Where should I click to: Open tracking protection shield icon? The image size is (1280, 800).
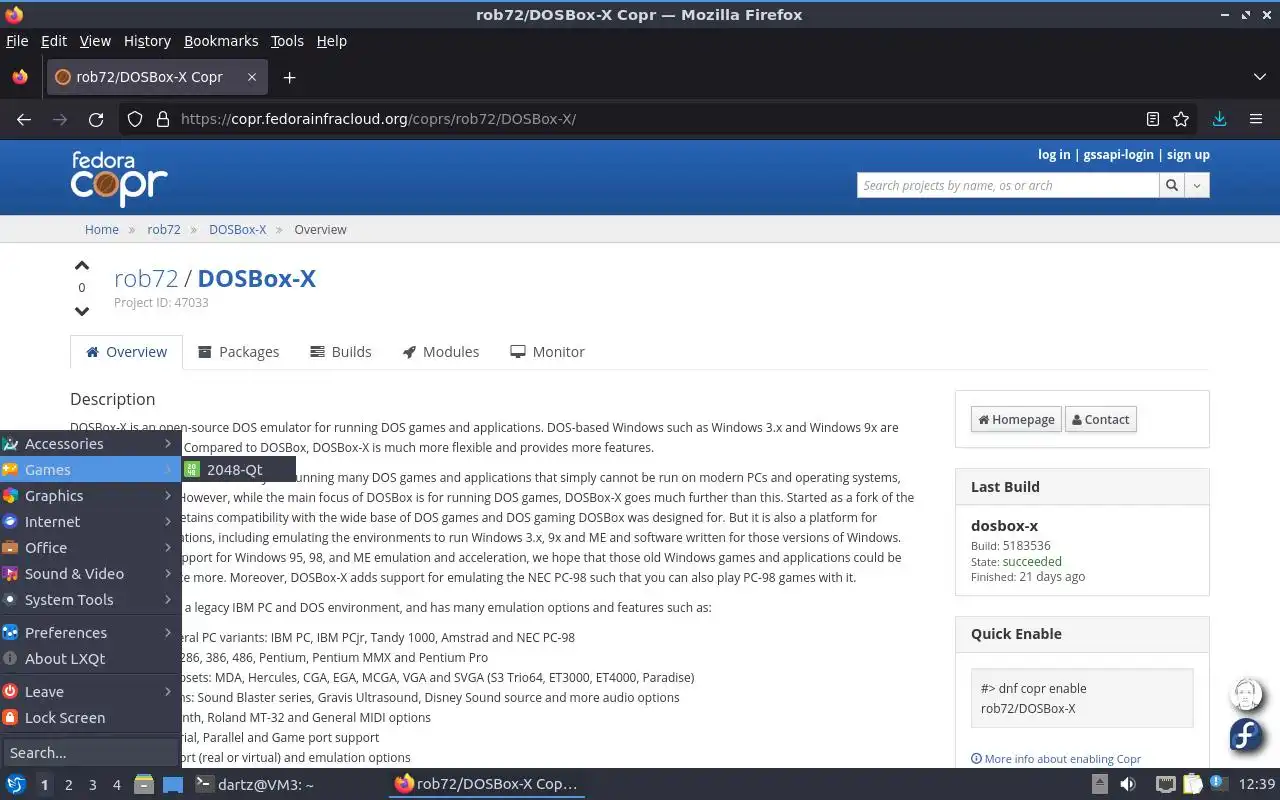(135, 119)
